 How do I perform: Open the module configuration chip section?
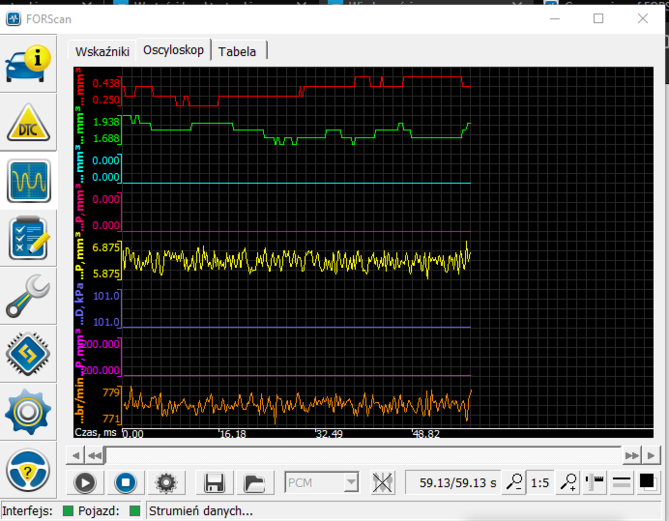(x=28, y=354)
